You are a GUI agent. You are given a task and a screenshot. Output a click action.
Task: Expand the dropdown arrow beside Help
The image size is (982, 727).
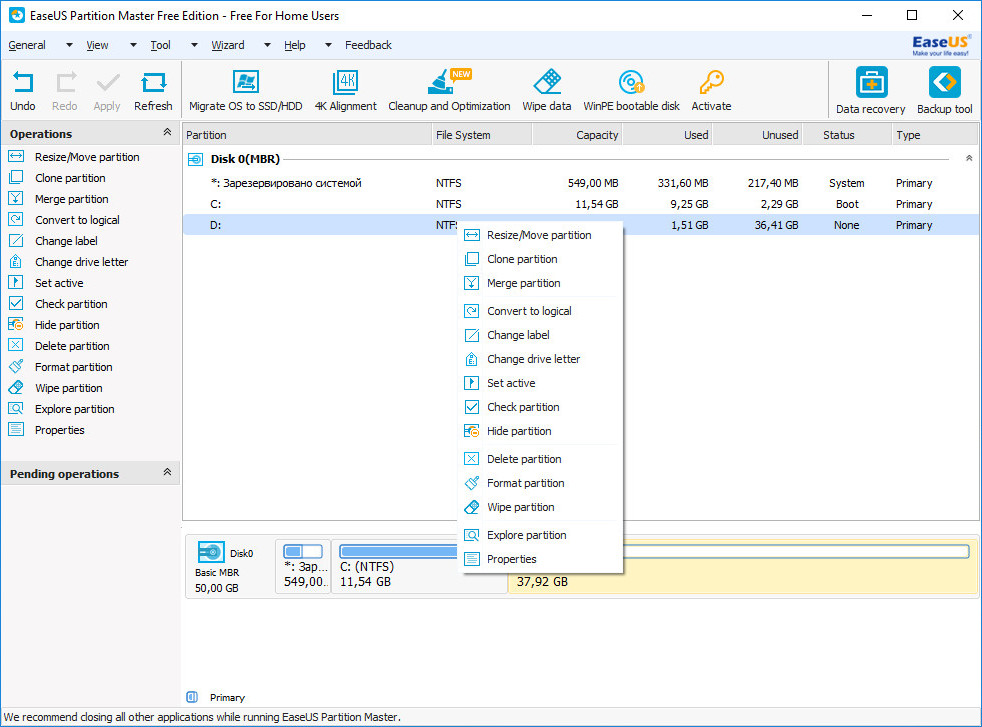click(x=328, y=45)
